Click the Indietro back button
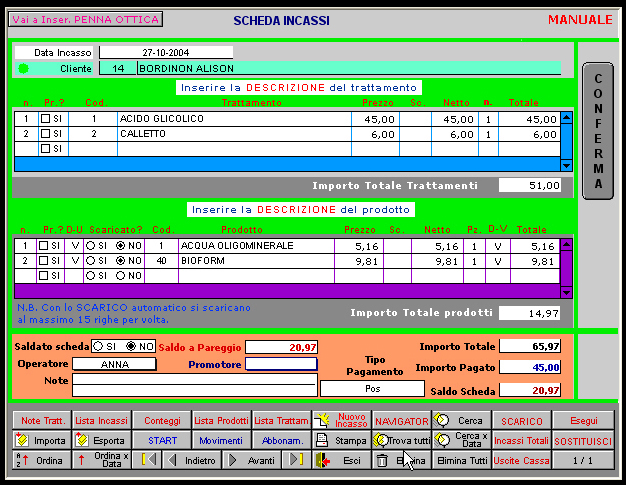This screenshot has height=485, width=626. click(192, 460)
